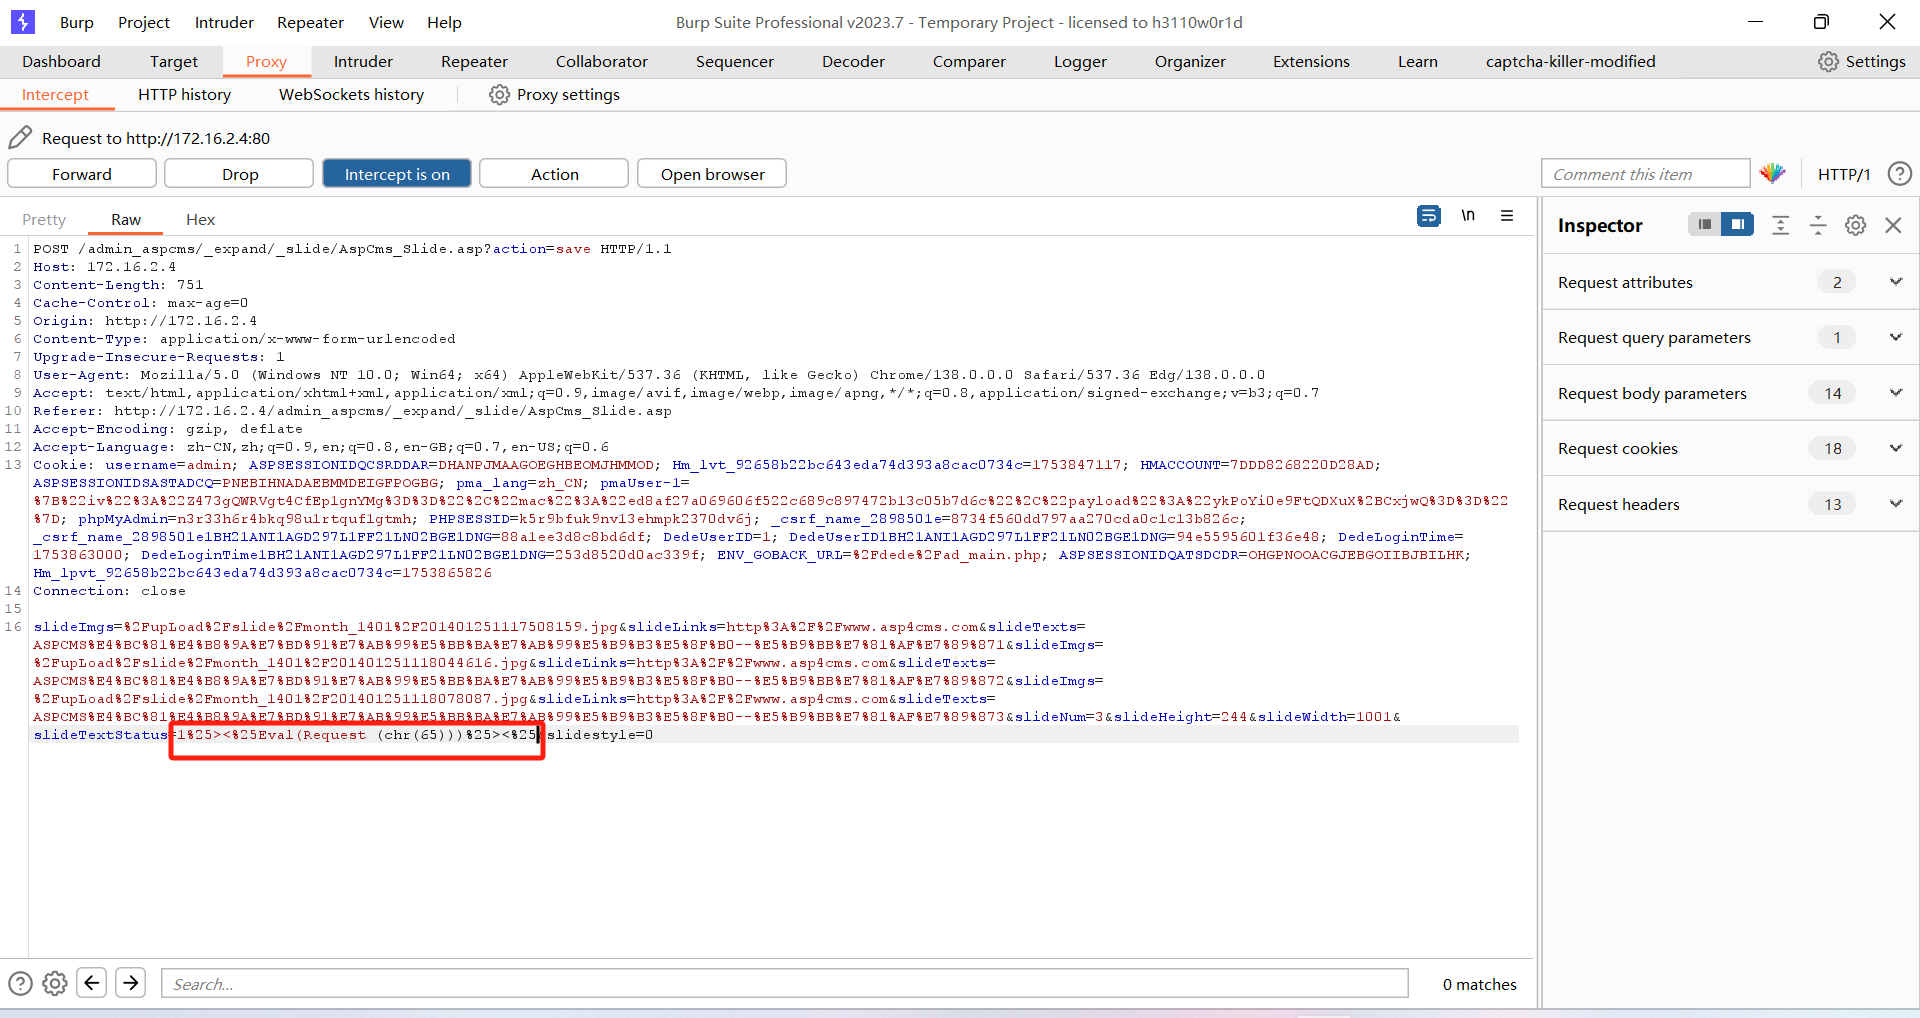Open the Intruder tool tab
1920x1018 pixels.
click(363, 61)
